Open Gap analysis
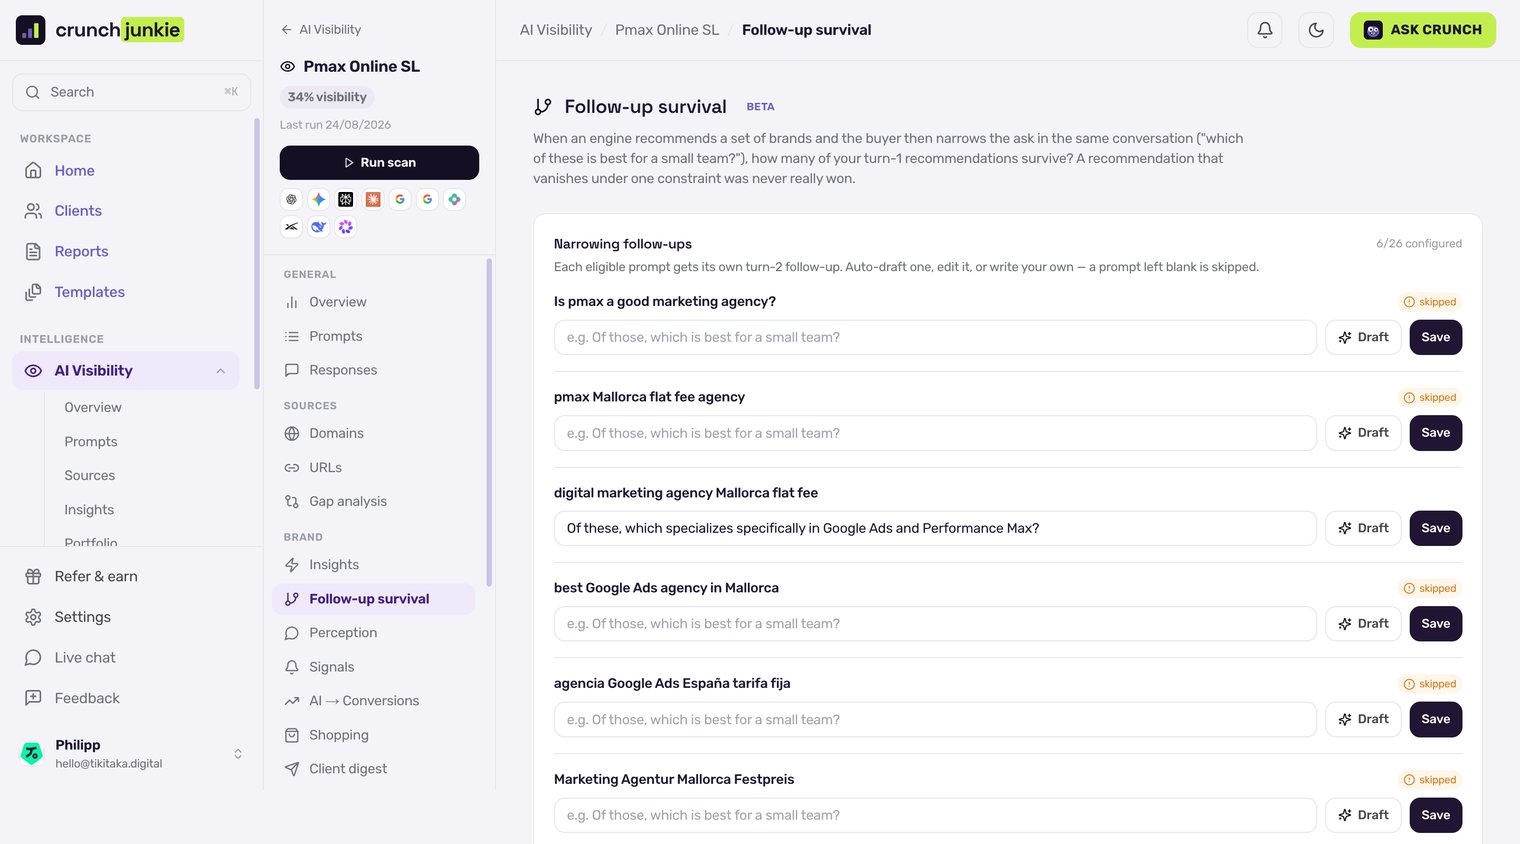This screenshot has width=1520, height=844. pyautogui.click(x=373, y=501)
